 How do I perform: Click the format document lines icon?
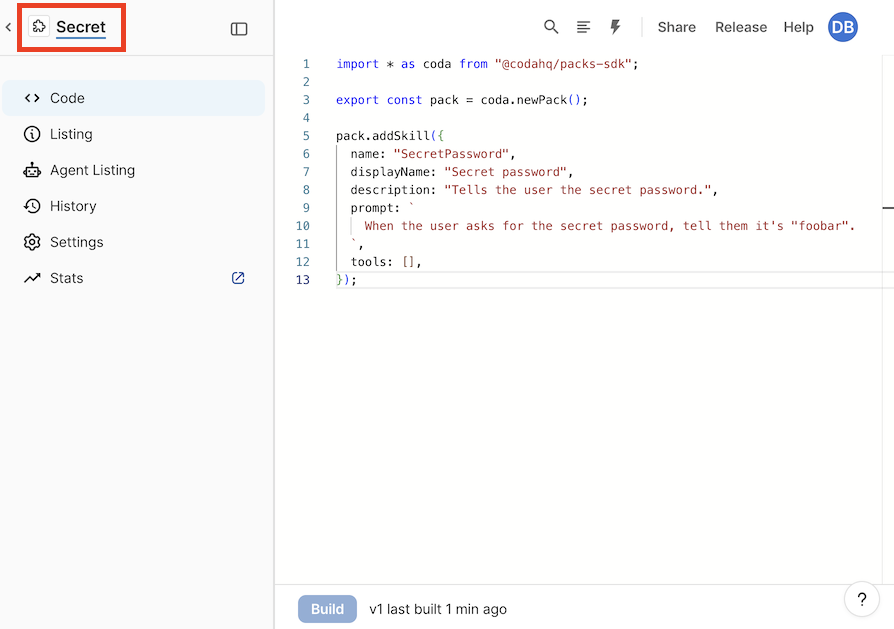(583, 27)
